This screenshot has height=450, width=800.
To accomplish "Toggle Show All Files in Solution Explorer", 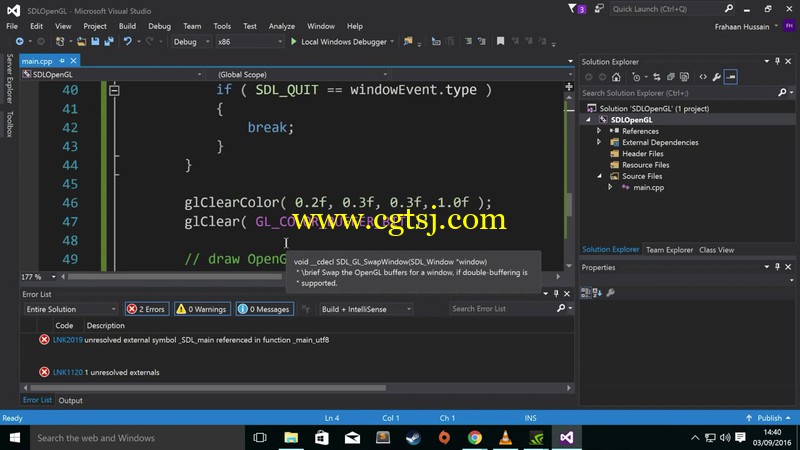I will (684, 77).
